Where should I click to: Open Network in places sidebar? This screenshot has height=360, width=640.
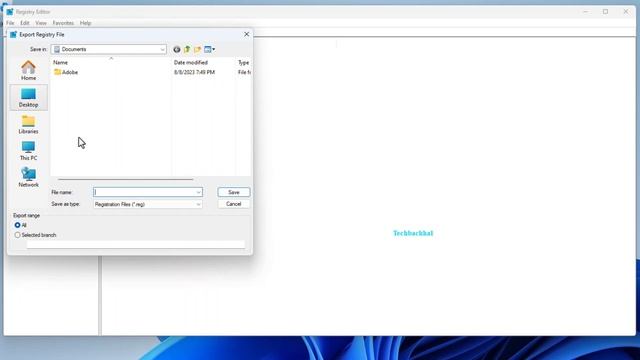point(28,178)
